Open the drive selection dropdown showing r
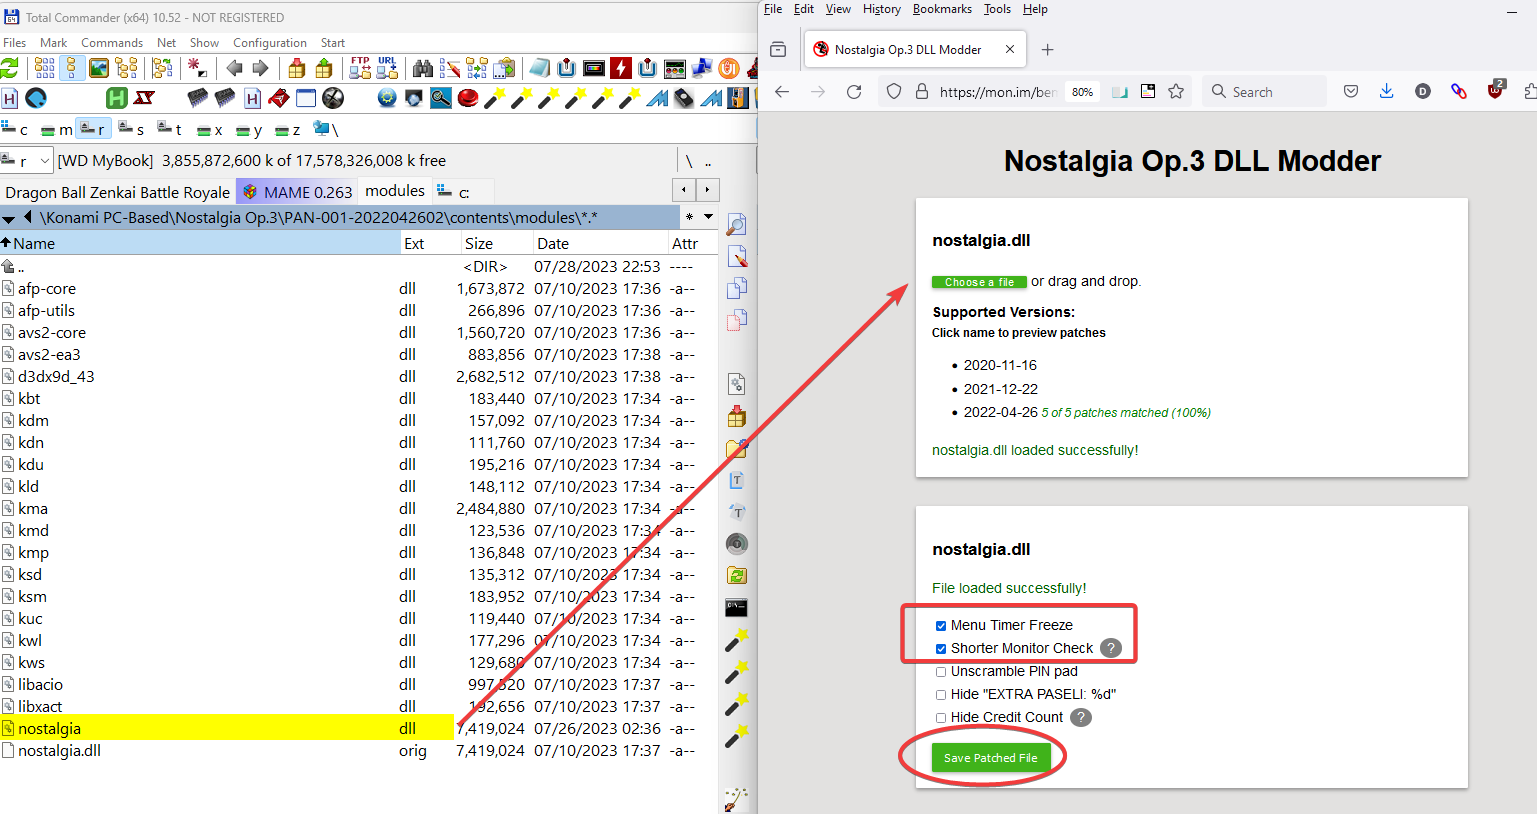This screenshot has height=814, width=1537. [27, 160]
